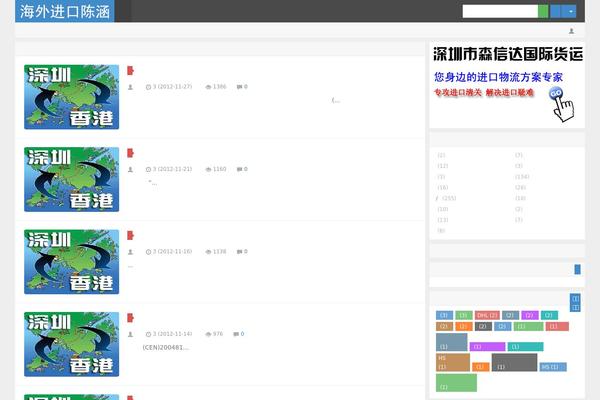
Task: Open the category with count (13)
Action: (x=443, y=220)
